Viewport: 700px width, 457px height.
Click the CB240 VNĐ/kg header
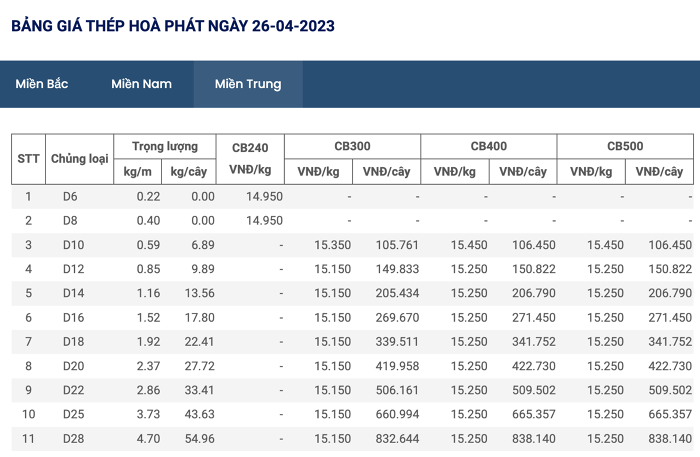tap(250, 159)
